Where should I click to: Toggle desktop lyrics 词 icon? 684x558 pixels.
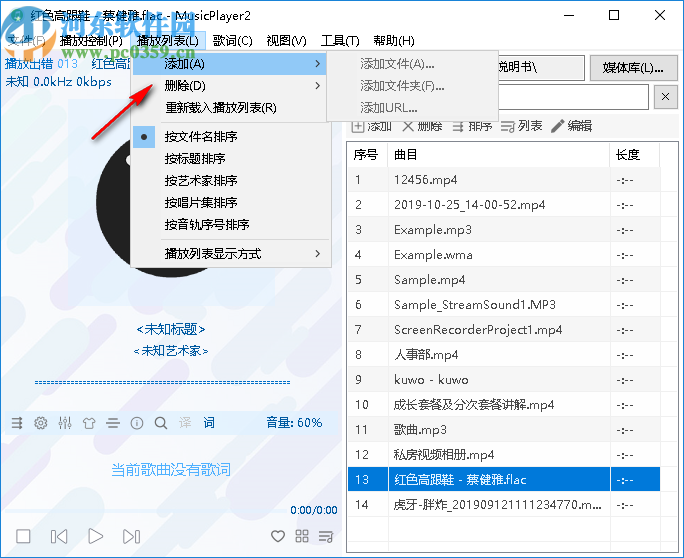(209, 422)
